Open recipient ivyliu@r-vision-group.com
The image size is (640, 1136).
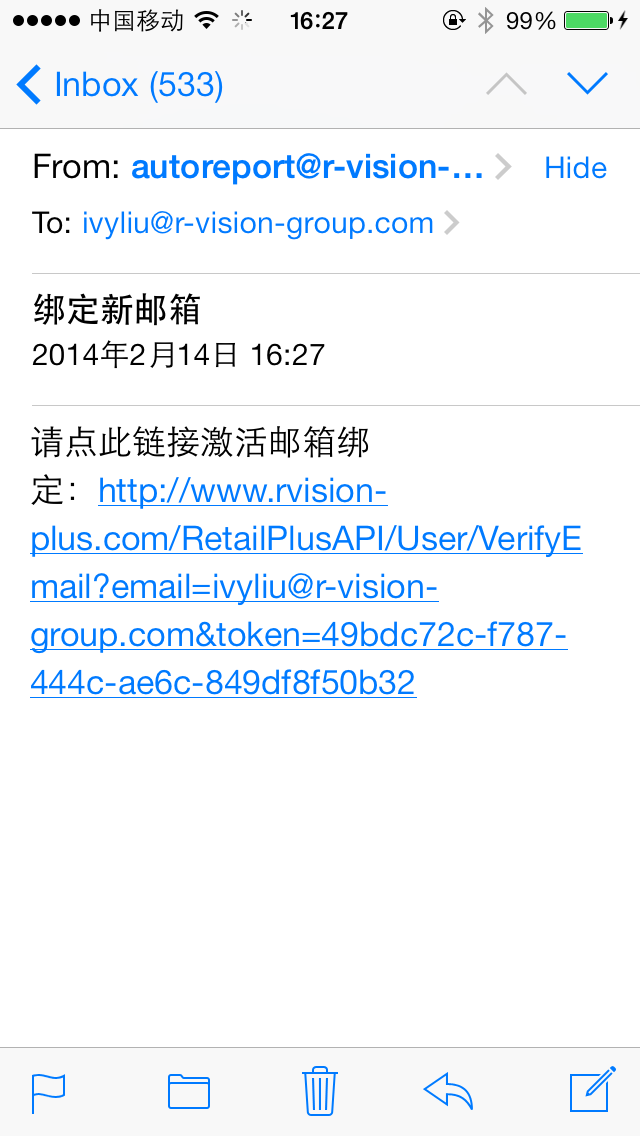[257, 223]
